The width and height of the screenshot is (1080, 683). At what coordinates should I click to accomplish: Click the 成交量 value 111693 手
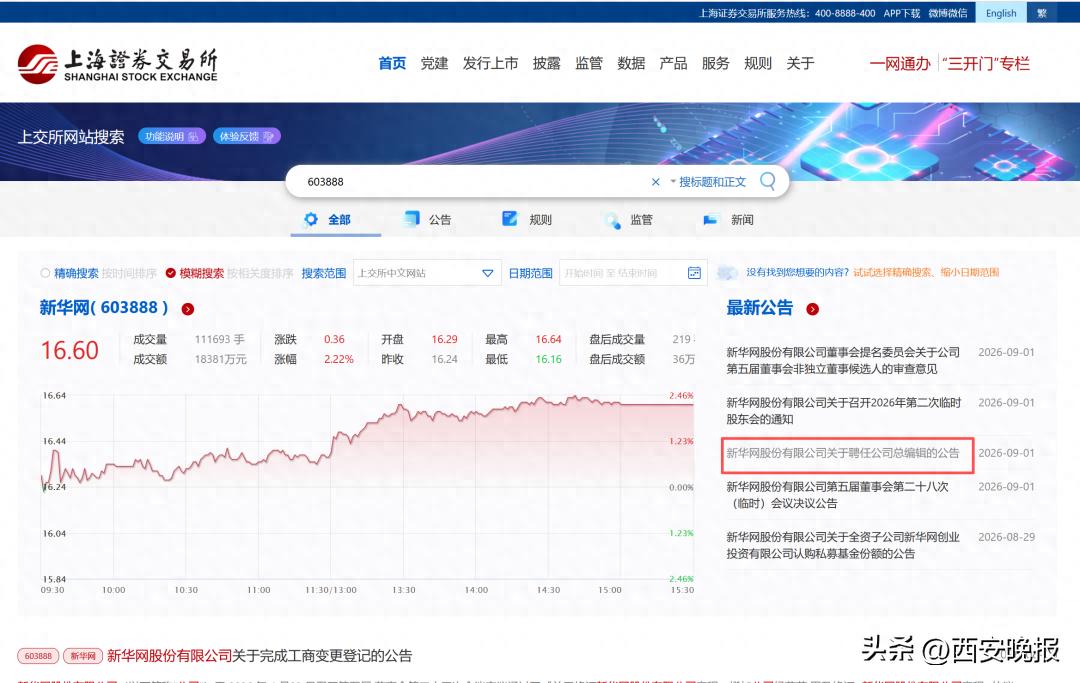tap(220, 339)
